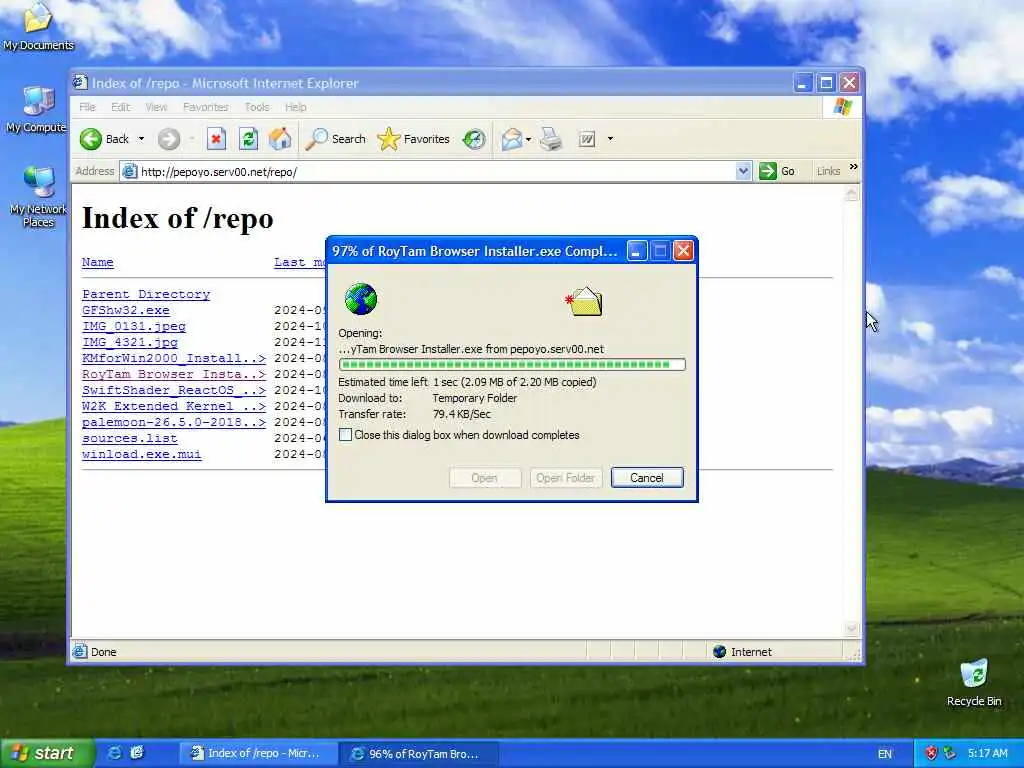This screenshot has height=768, width=1024.
Task: Launch Internet Explorer from Quick Launch
Action: (114, 753)
